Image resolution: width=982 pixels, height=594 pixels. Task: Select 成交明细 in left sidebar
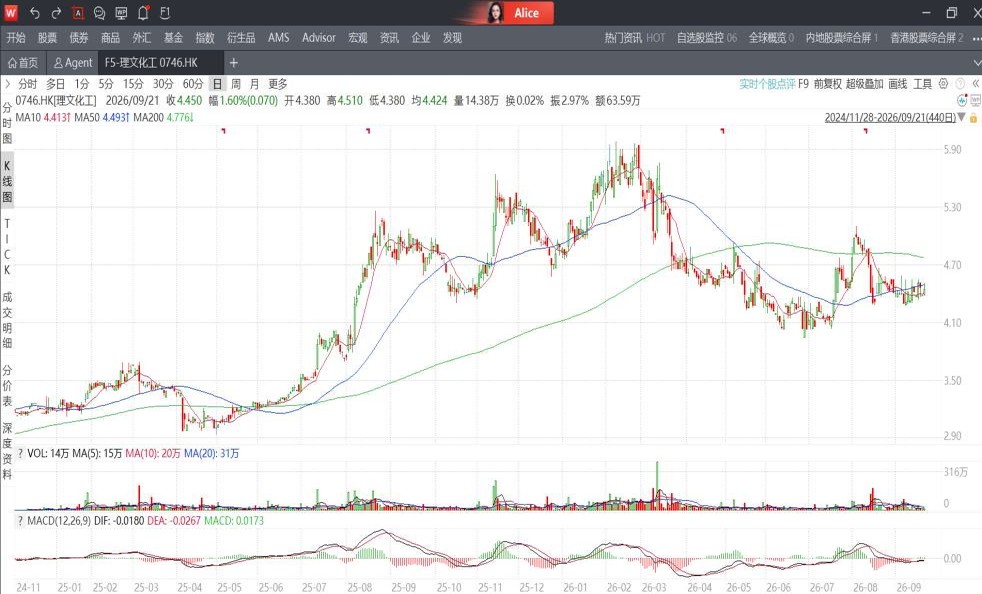[x=7, y=320]
